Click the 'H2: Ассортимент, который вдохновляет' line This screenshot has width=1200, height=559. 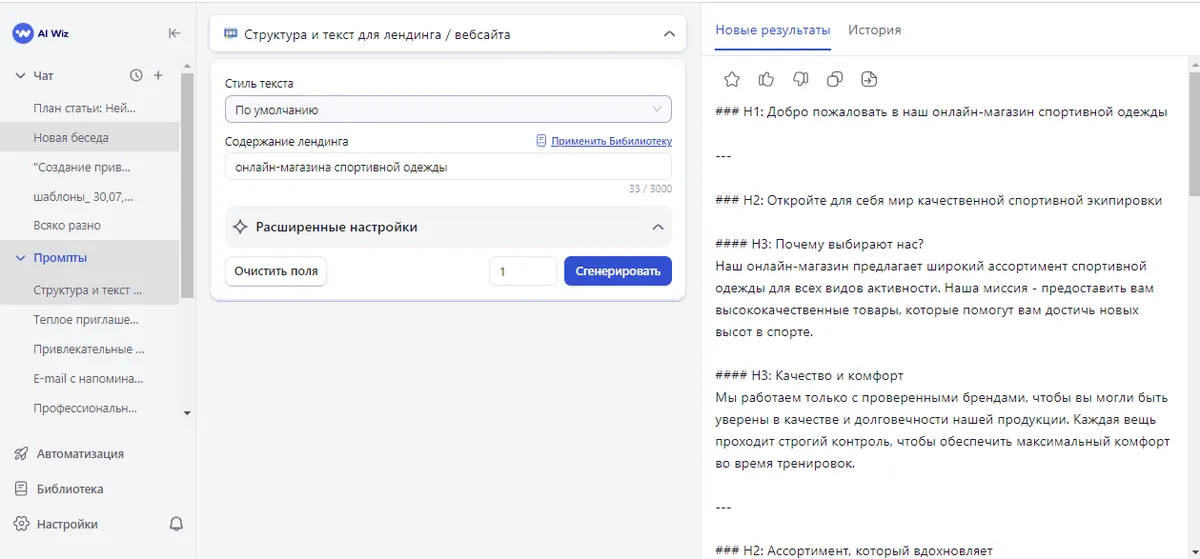(x=854, y=551)
